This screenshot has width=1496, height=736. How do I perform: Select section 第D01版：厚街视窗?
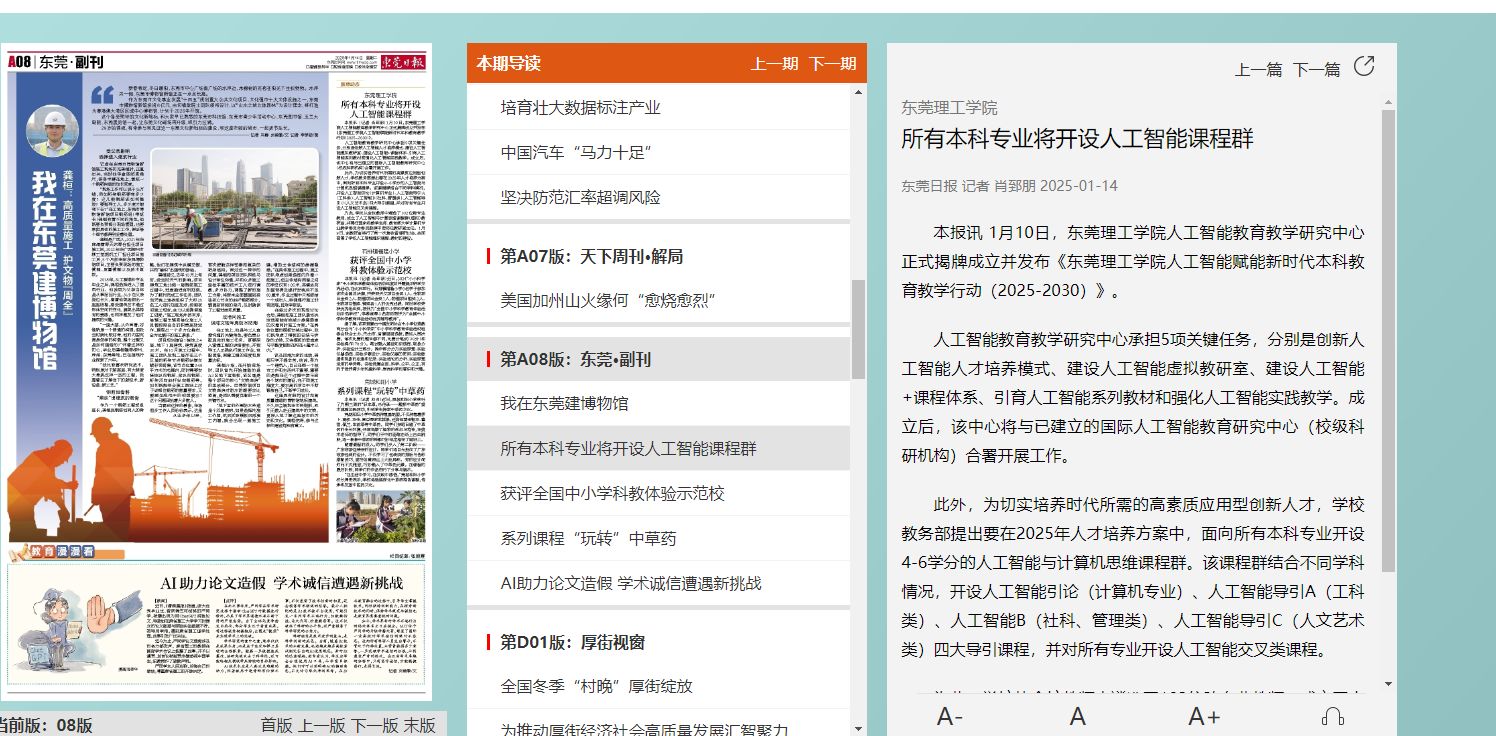(572, 642)
